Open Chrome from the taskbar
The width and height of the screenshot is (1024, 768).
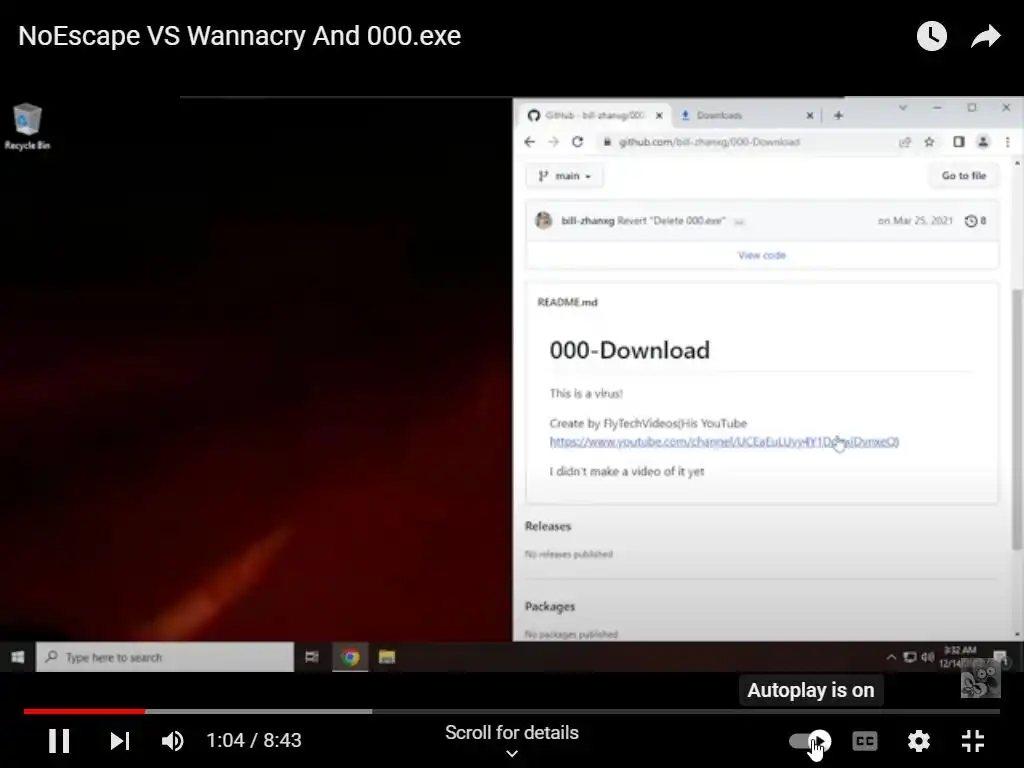coord(351,657)
